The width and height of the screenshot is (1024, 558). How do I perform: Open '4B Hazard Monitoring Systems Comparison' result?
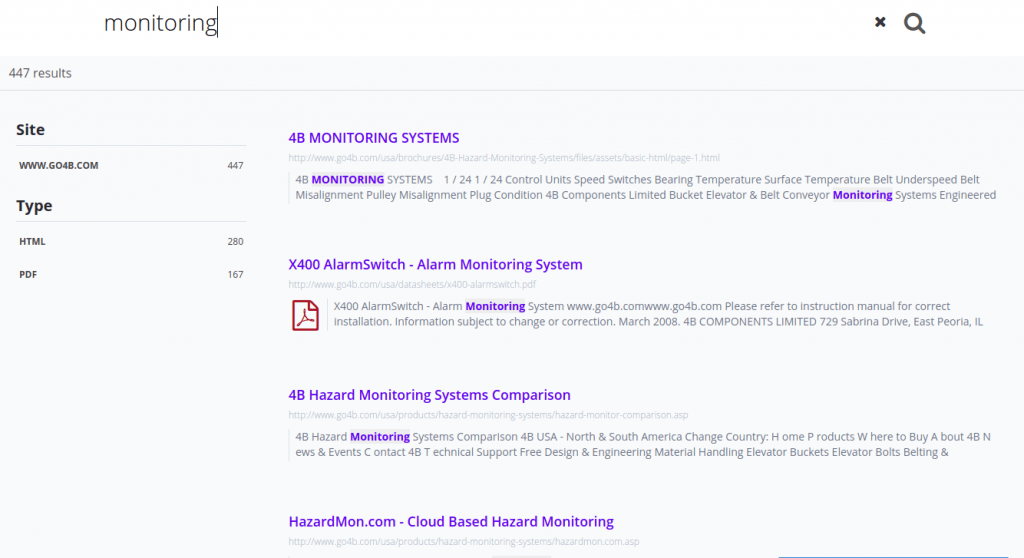coord(430,395)
